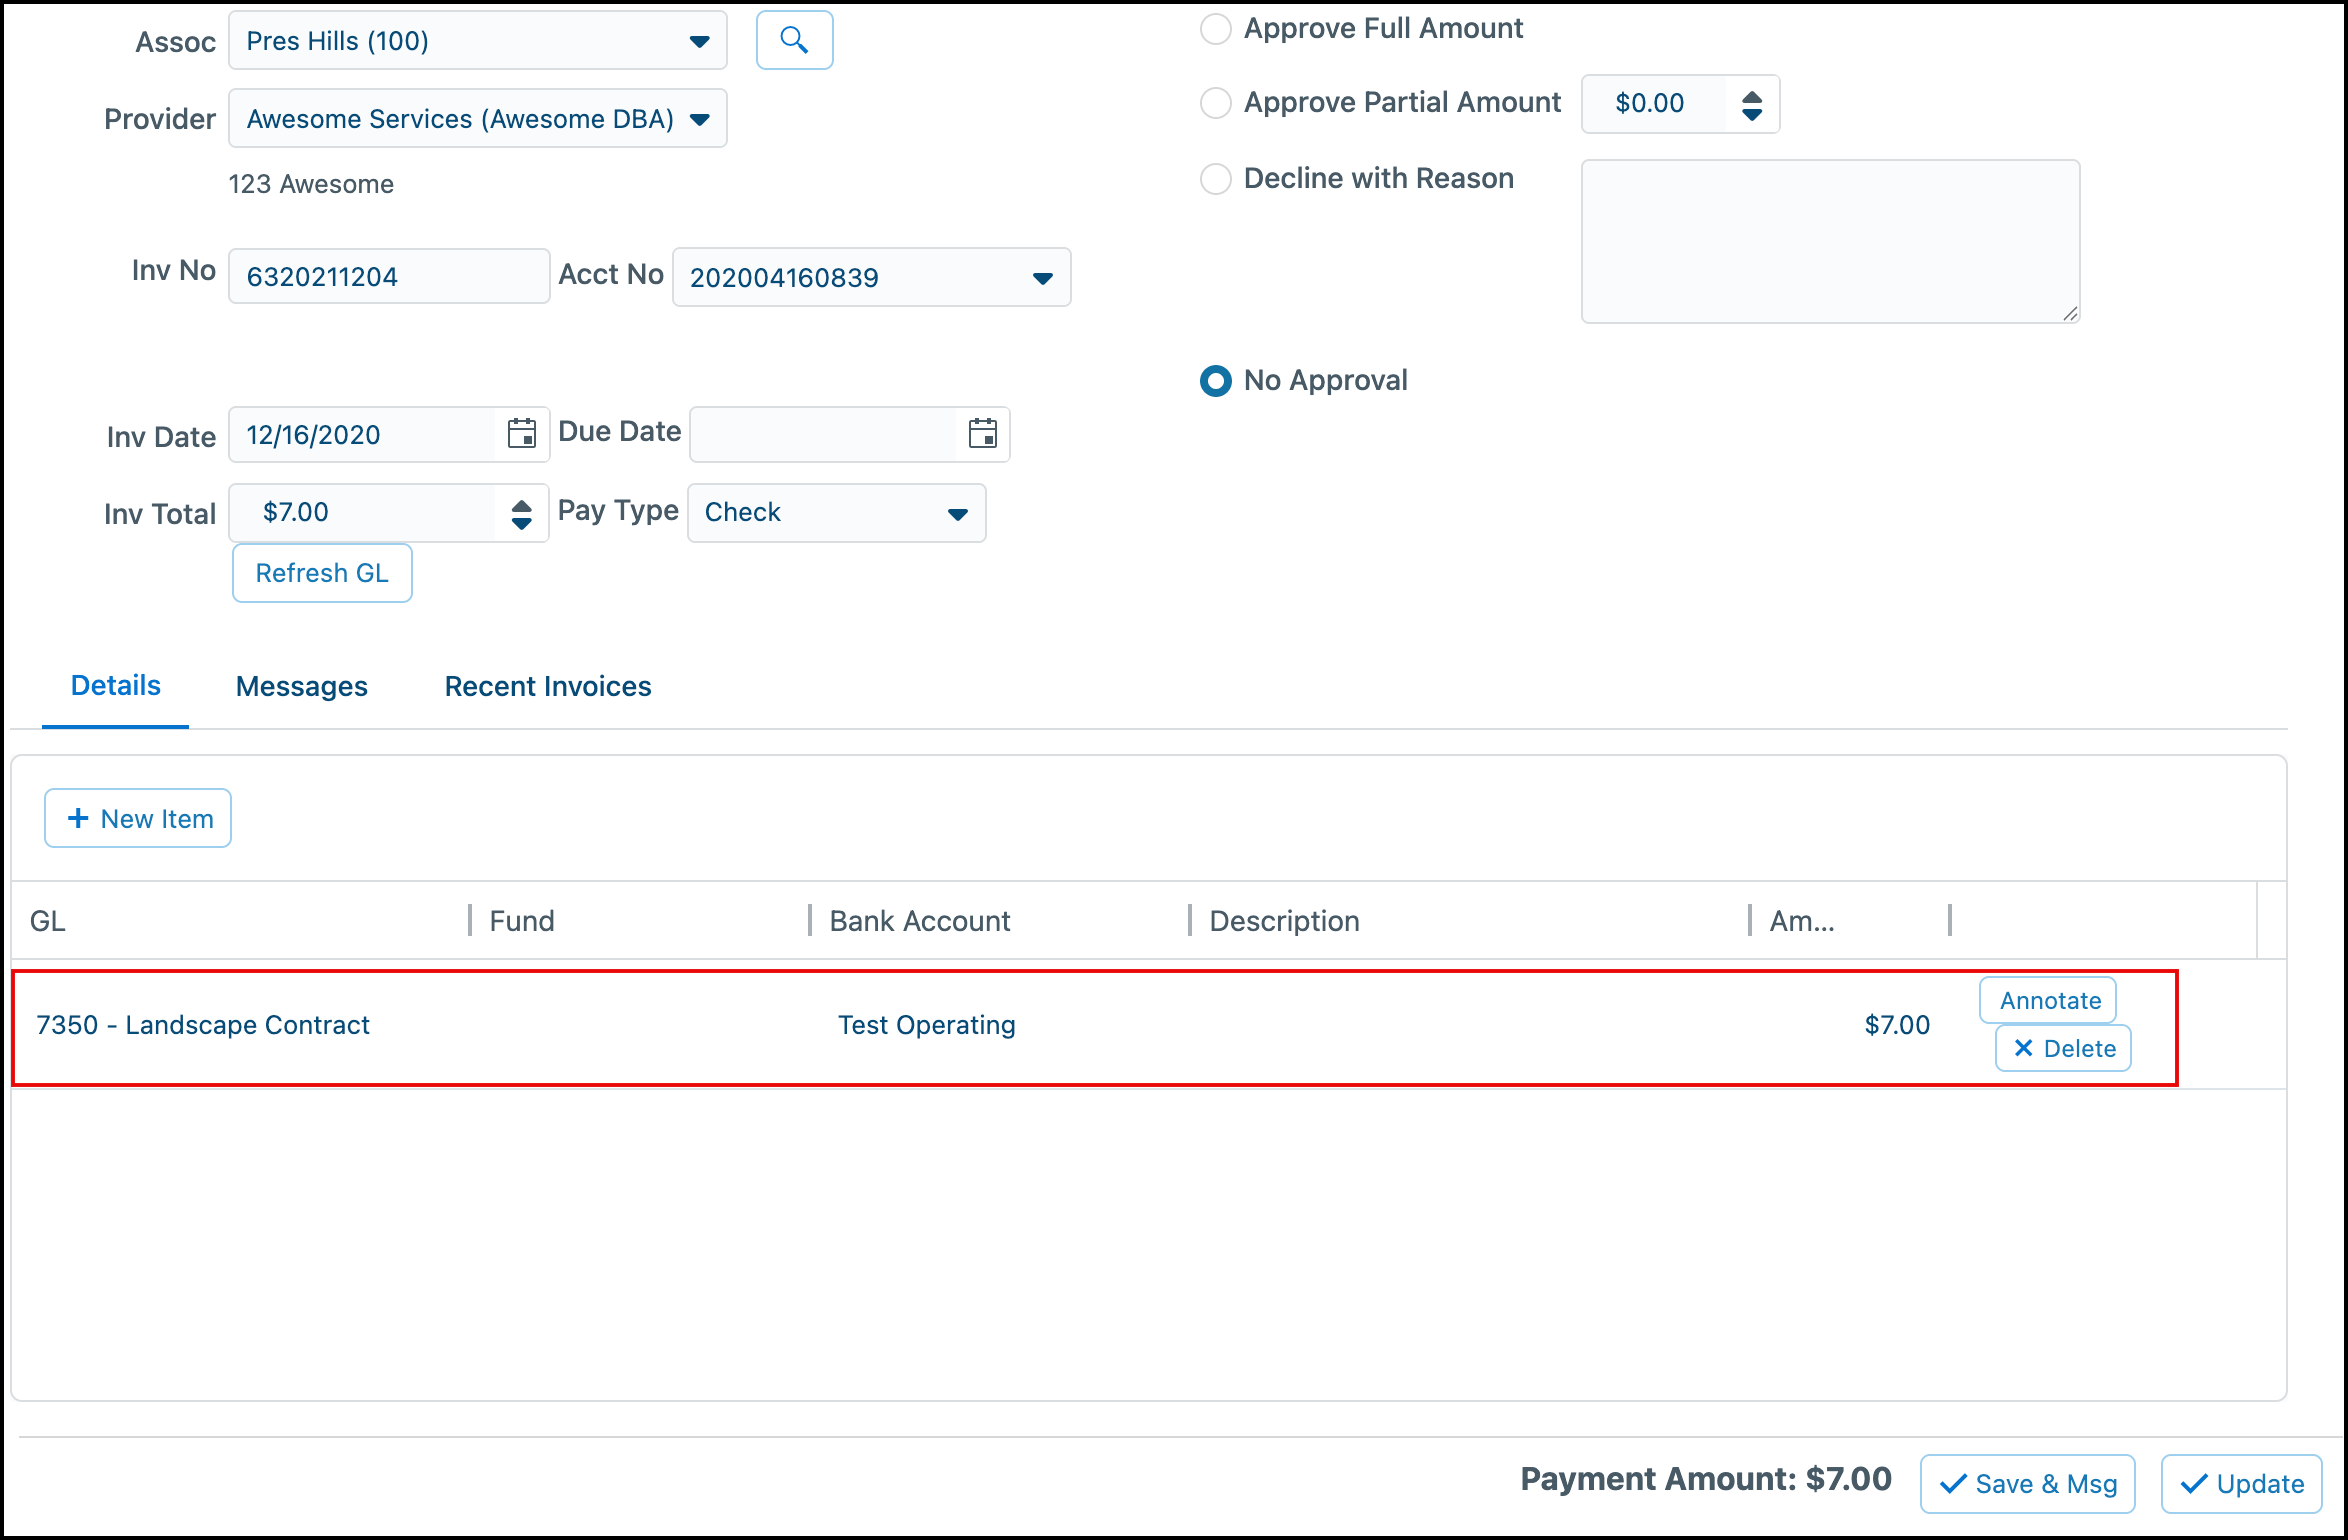Screen dimensions: 2348x1540
Task: Click the Inv No input field
Action: (x=389, y=276)
